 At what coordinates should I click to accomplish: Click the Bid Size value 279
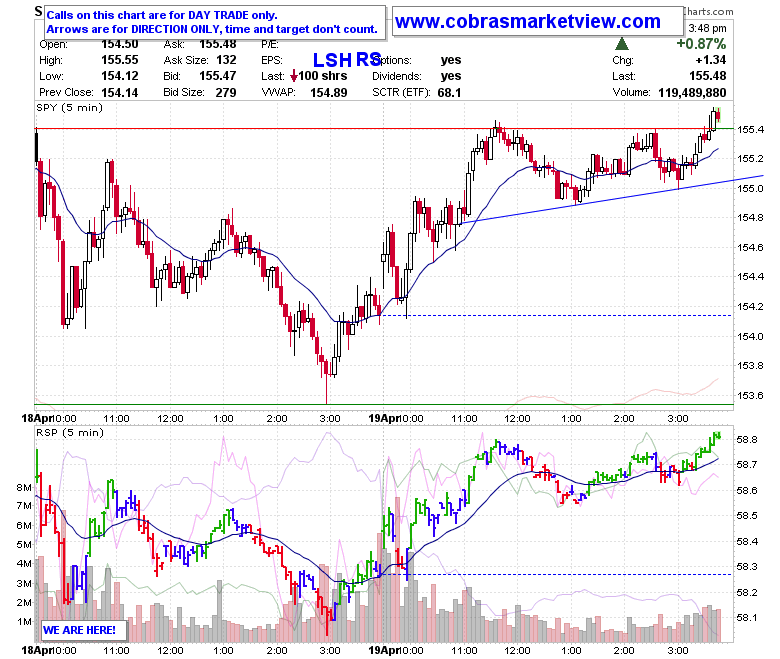point(226,93)
